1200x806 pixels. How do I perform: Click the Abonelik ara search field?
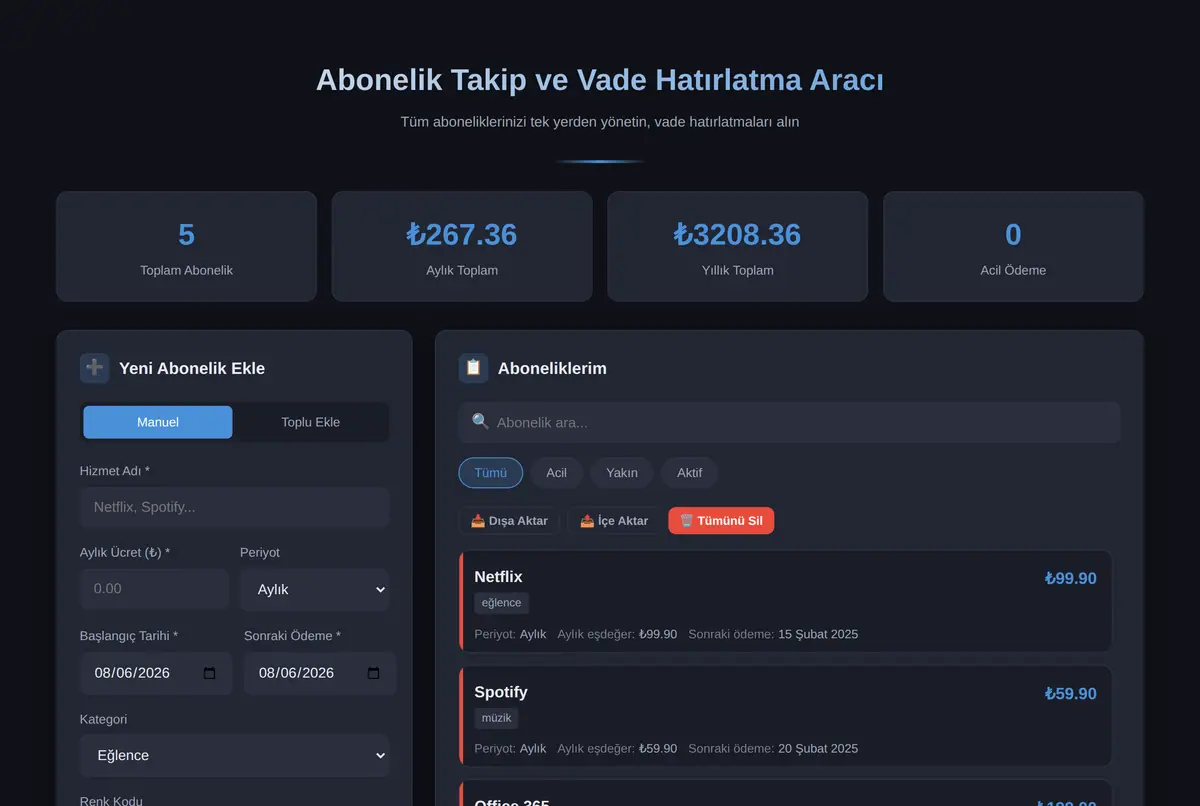(x=790, y=422)
